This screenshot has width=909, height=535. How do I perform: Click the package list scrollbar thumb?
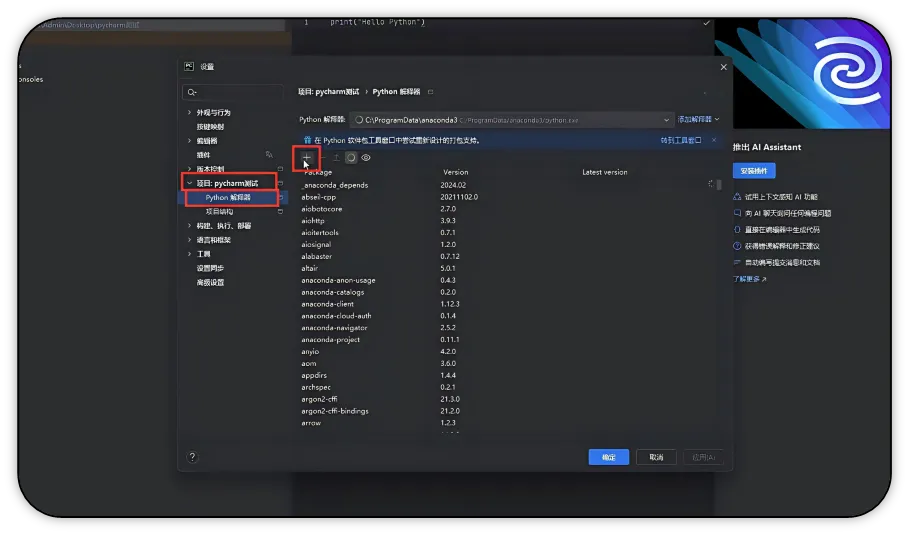tap(719, 185)
